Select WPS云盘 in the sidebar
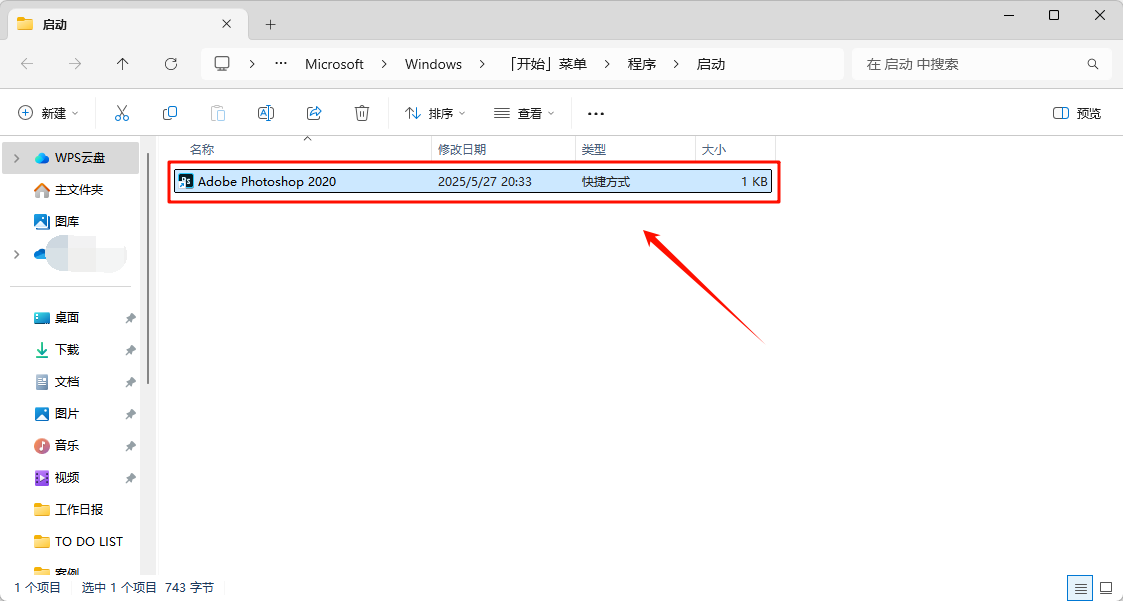The height and width of the screenshot is (601, 1123). click(x=71, y=158)
